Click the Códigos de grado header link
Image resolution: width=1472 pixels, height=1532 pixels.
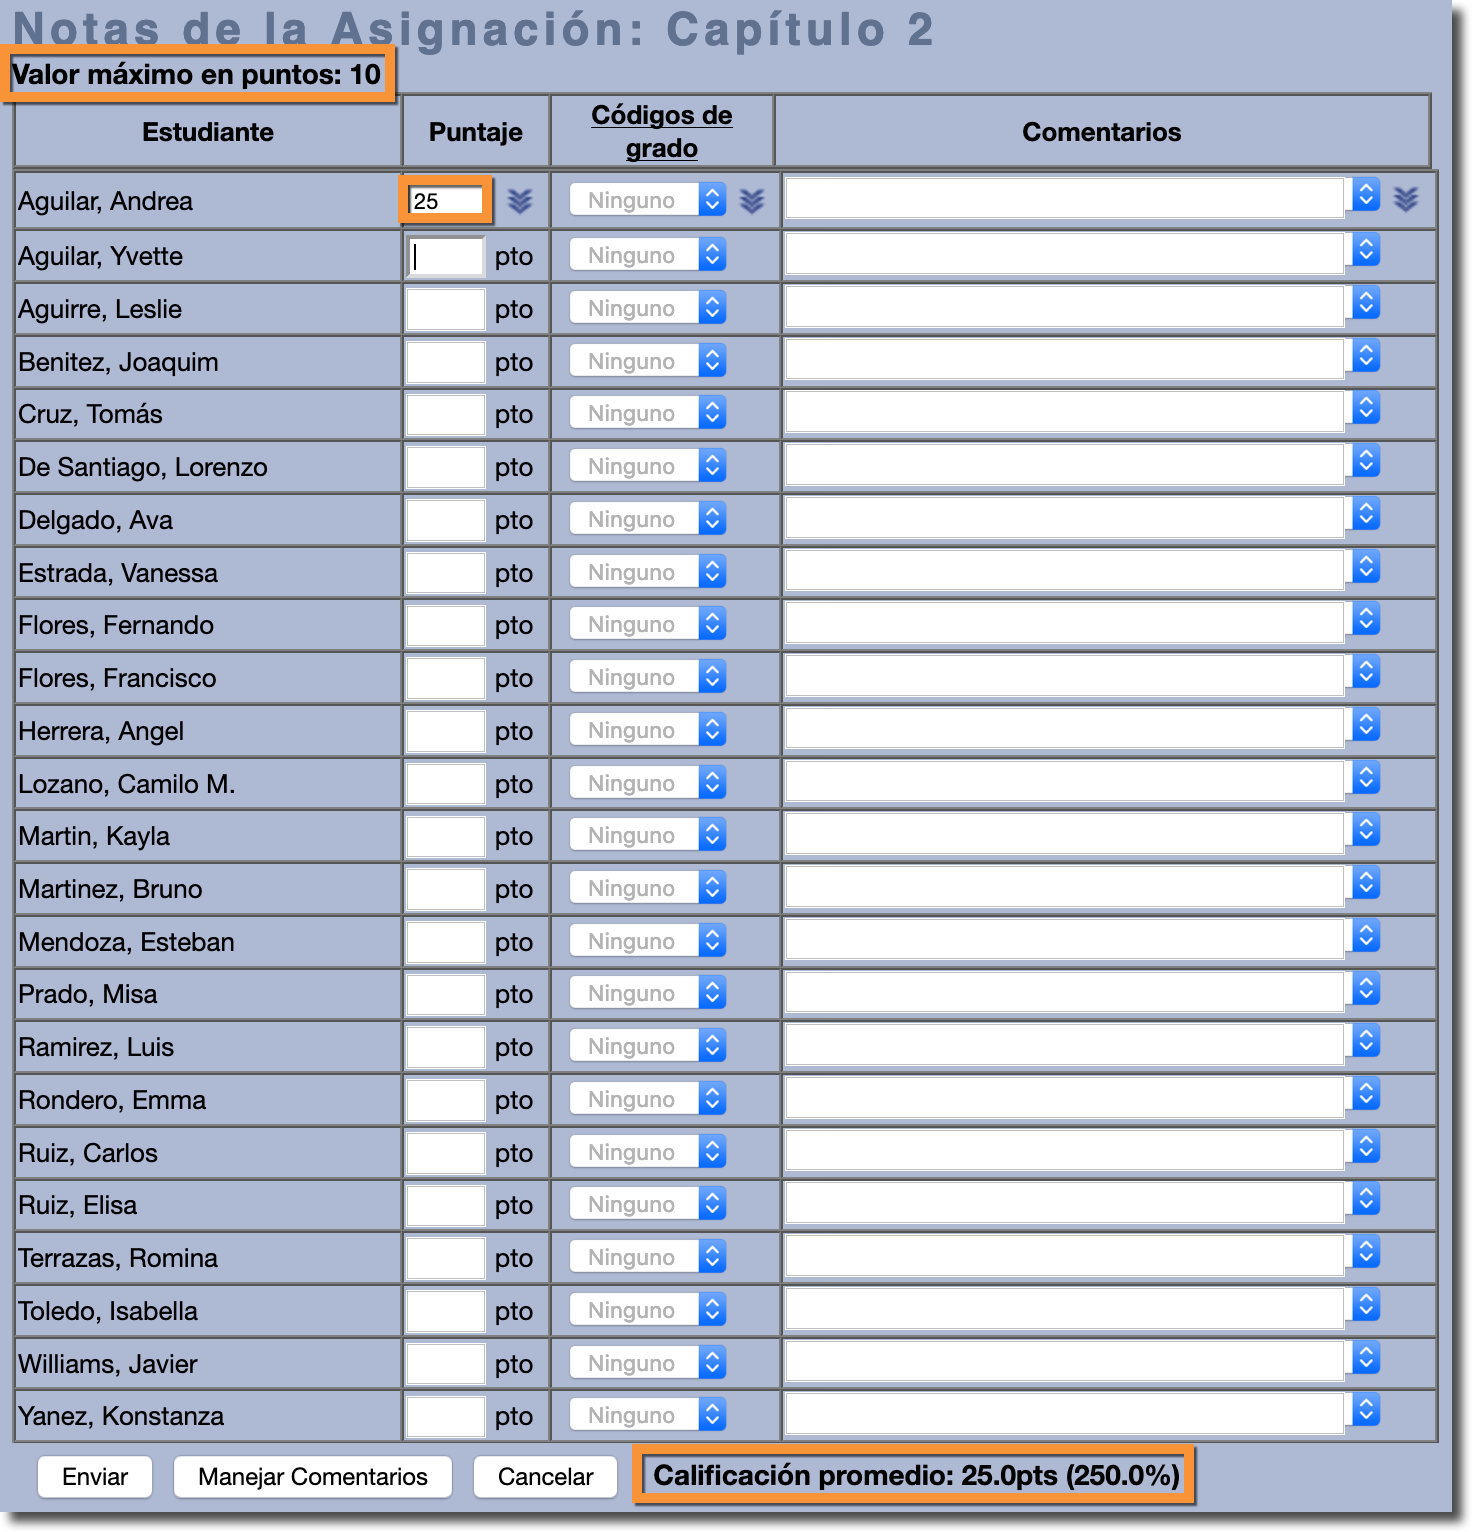click(x=661, y=131)
